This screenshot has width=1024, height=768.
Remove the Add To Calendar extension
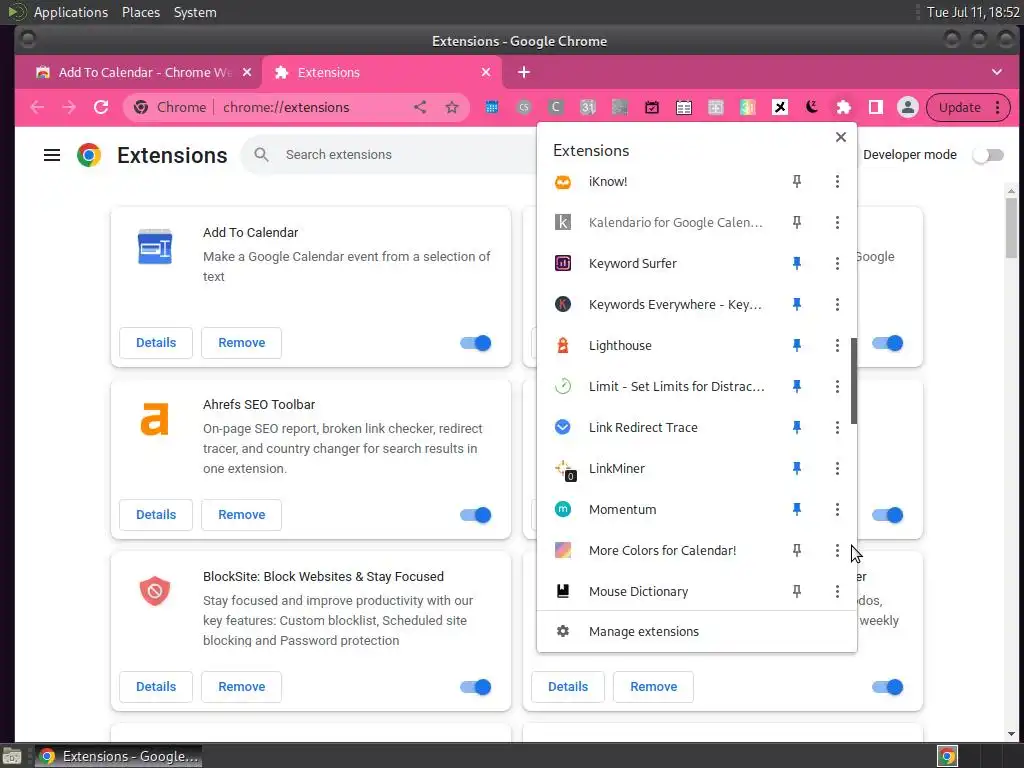click(x=242, y=343)
